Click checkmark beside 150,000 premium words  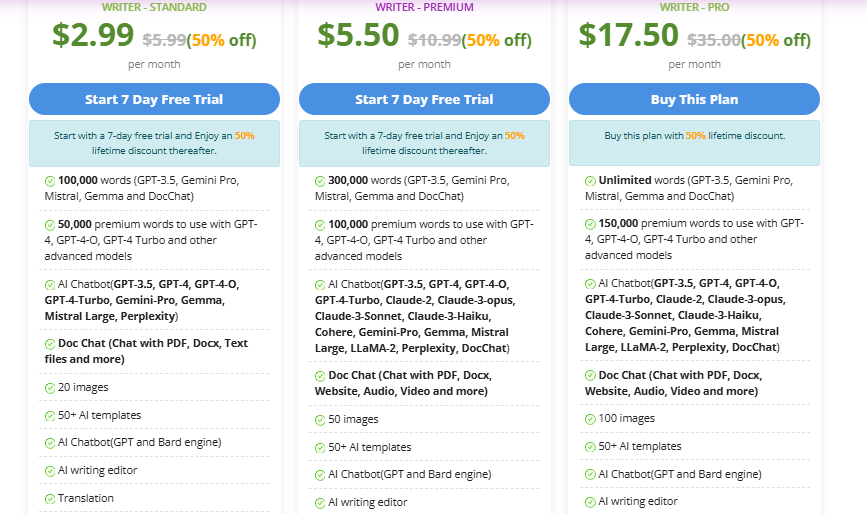tap(590, 224)
